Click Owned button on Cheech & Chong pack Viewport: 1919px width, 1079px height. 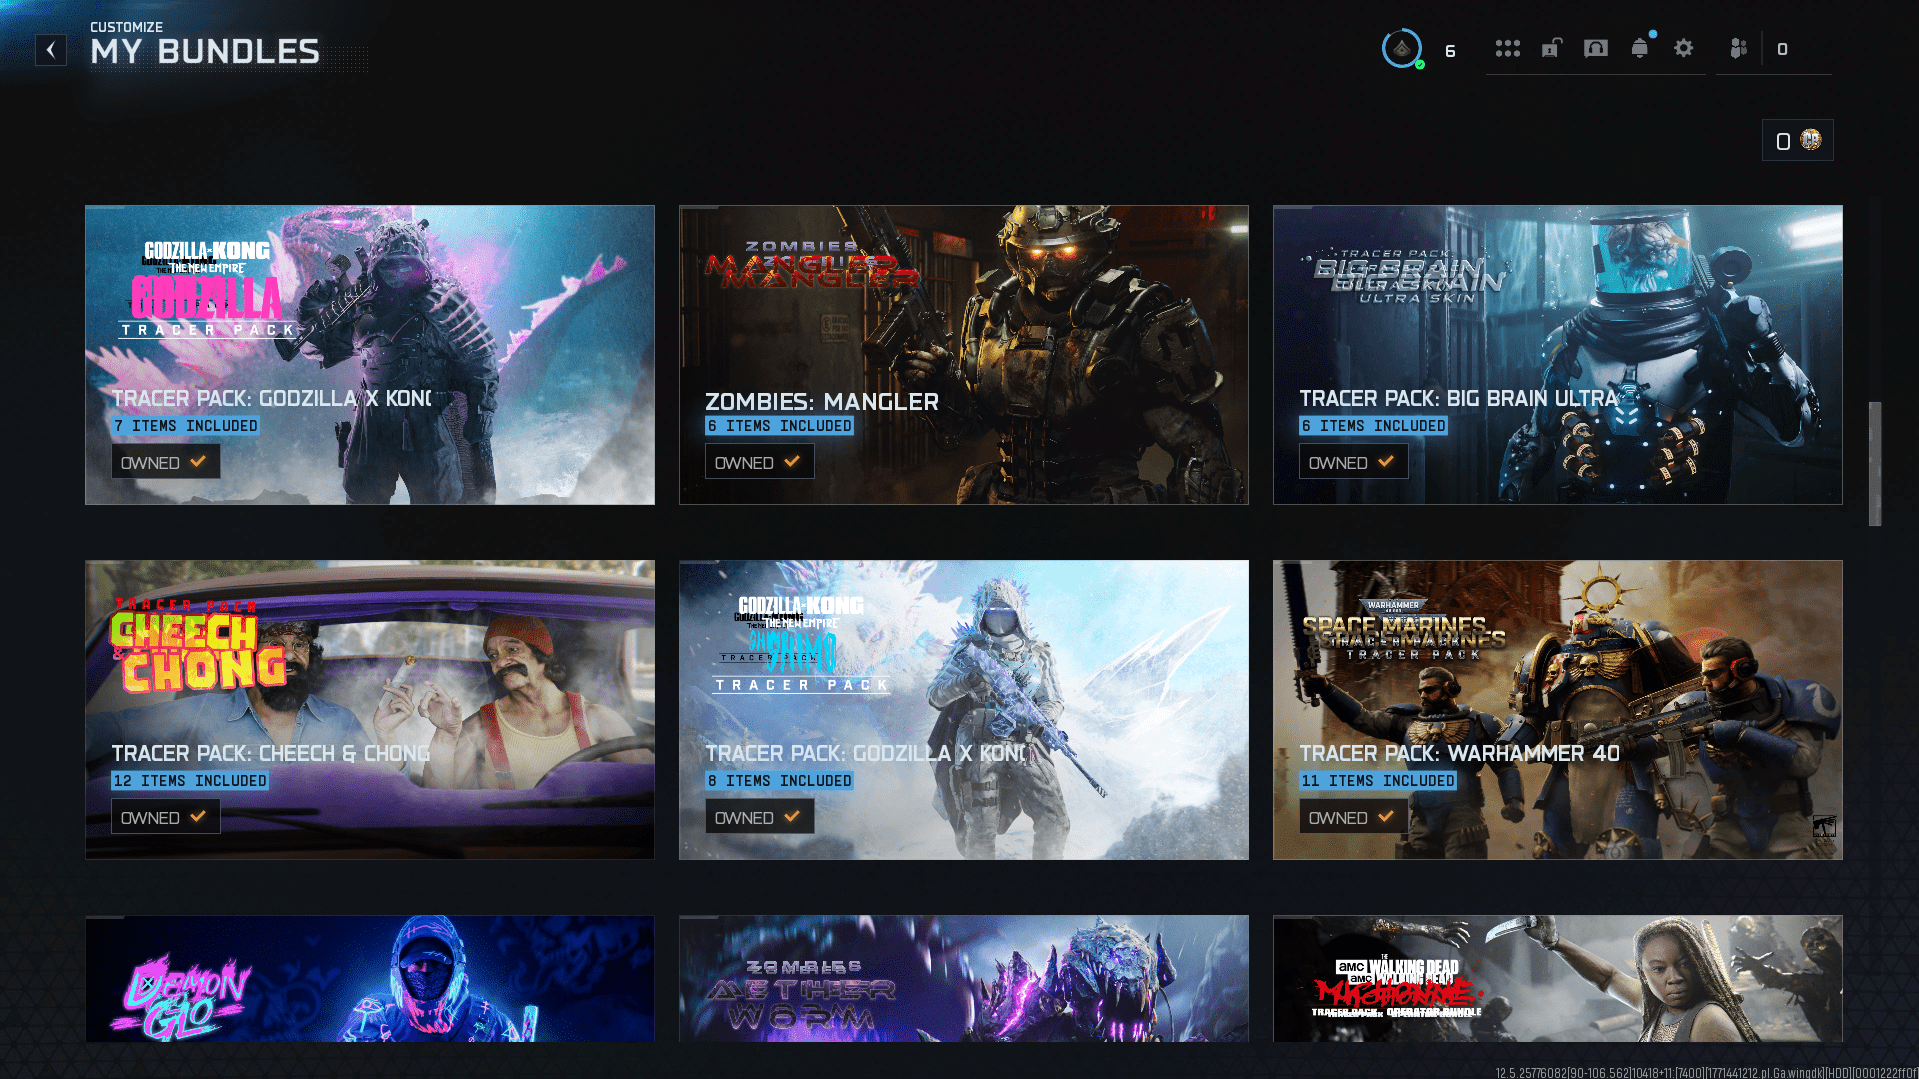pos(165,817)
